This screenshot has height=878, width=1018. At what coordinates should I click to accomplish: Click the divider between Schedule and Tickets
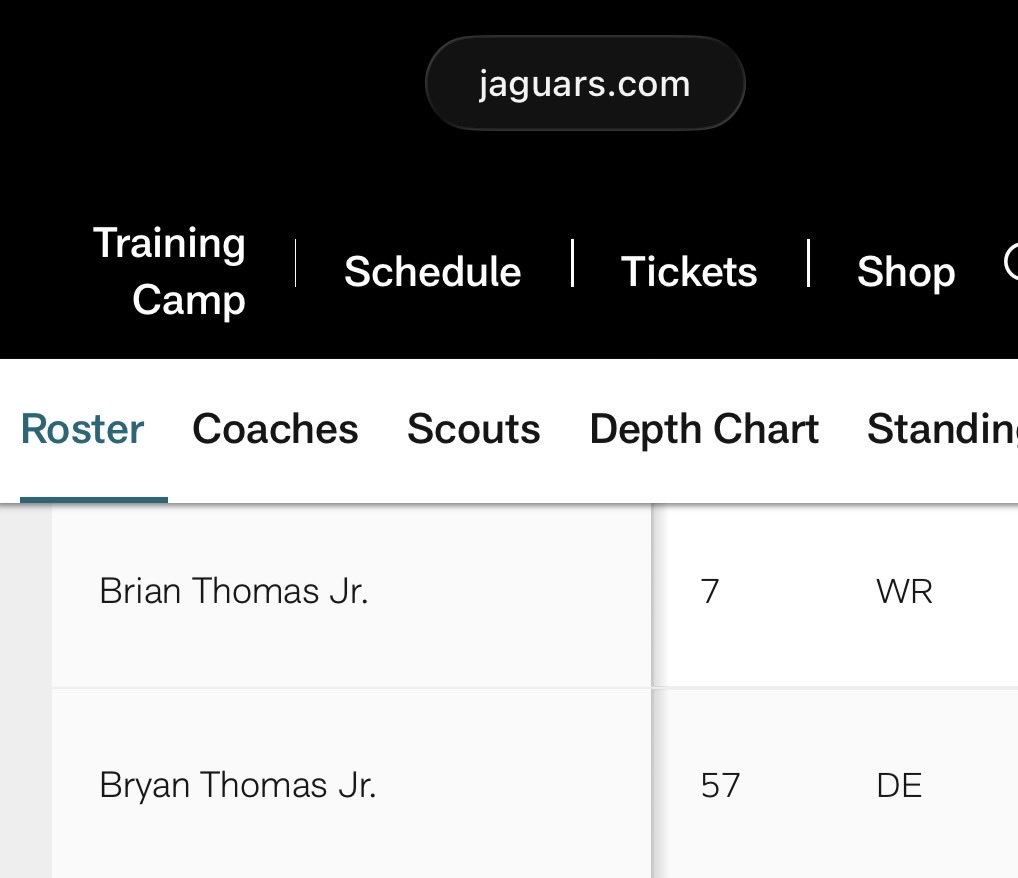pyautogui.click(x=572, y=263)
